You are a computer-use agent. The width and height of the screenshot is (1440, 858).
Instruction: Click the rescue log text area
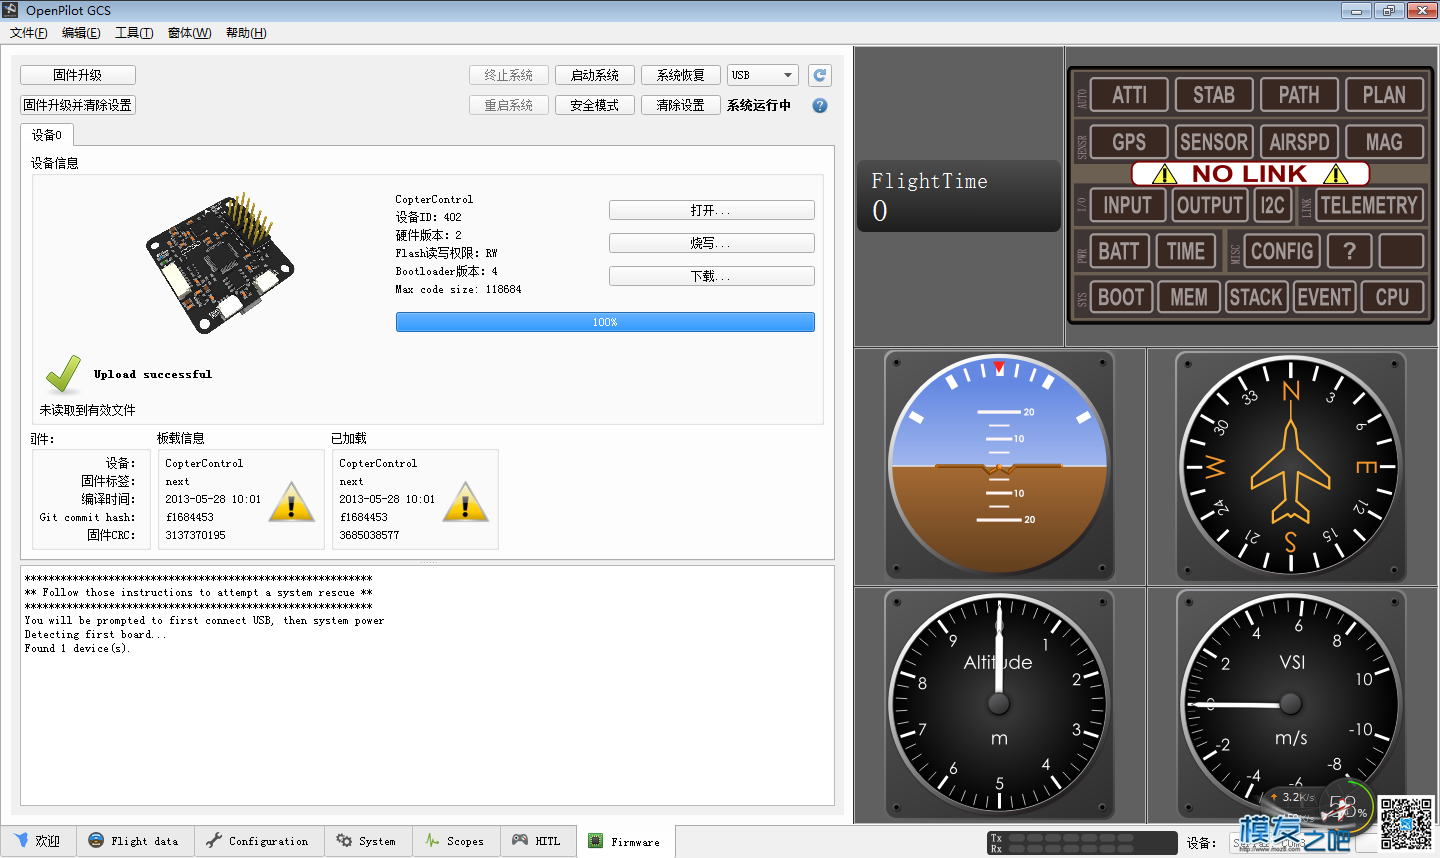point(427,685)
